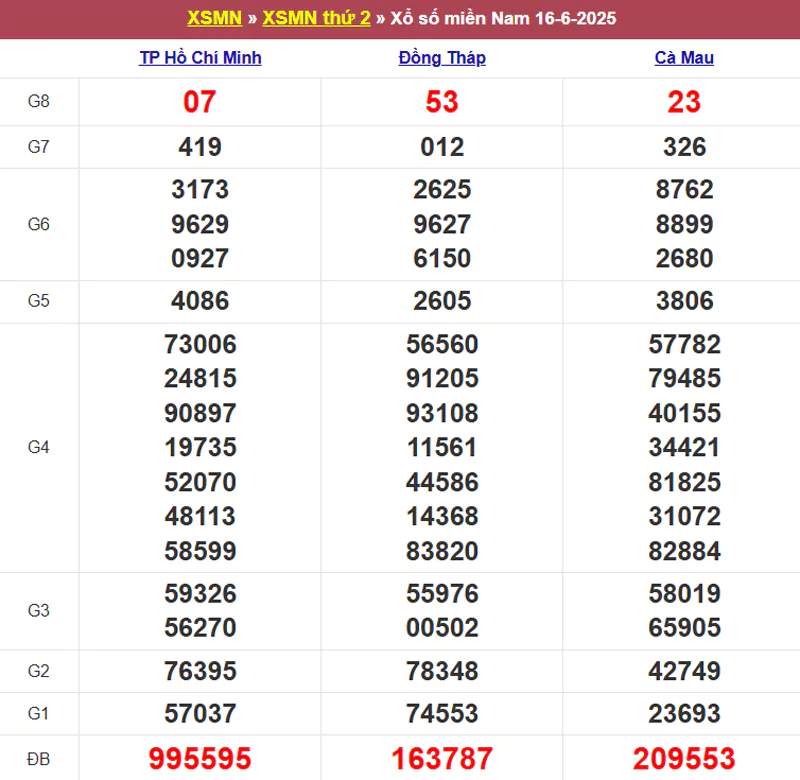Click the G4 number 58599

(200, 551)
